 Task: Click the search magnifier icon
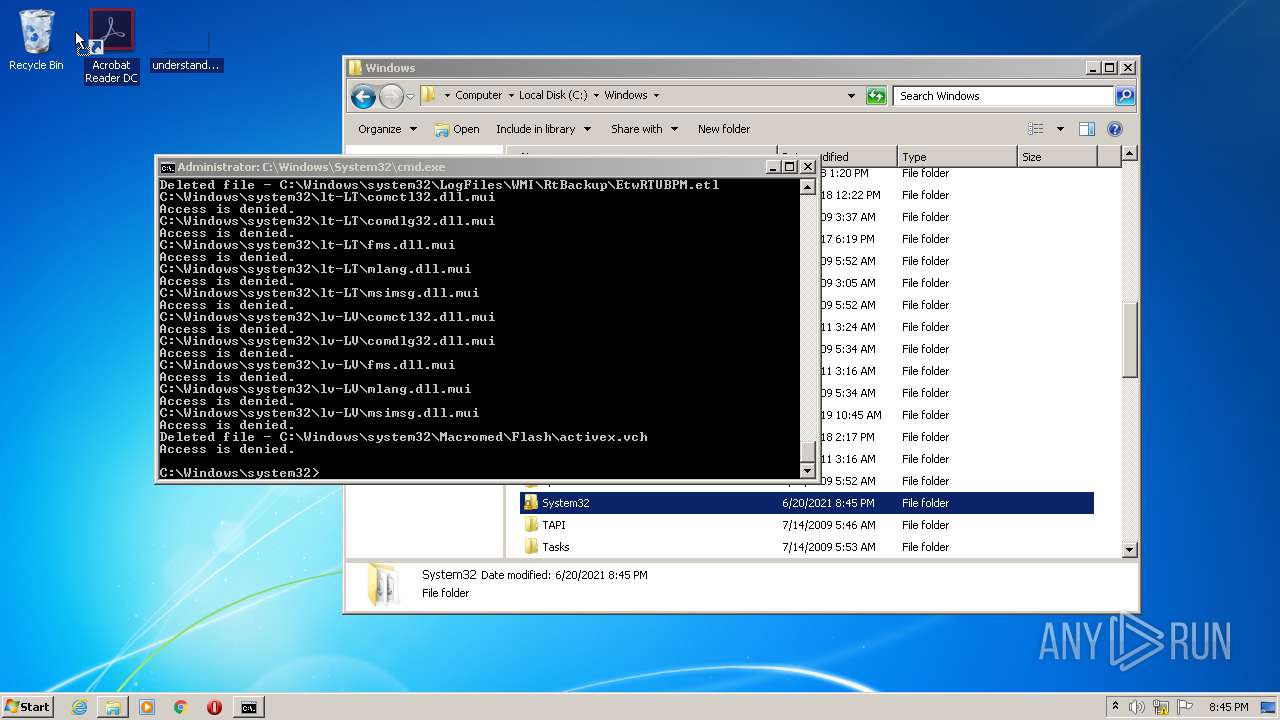(x=1125, y=96)
